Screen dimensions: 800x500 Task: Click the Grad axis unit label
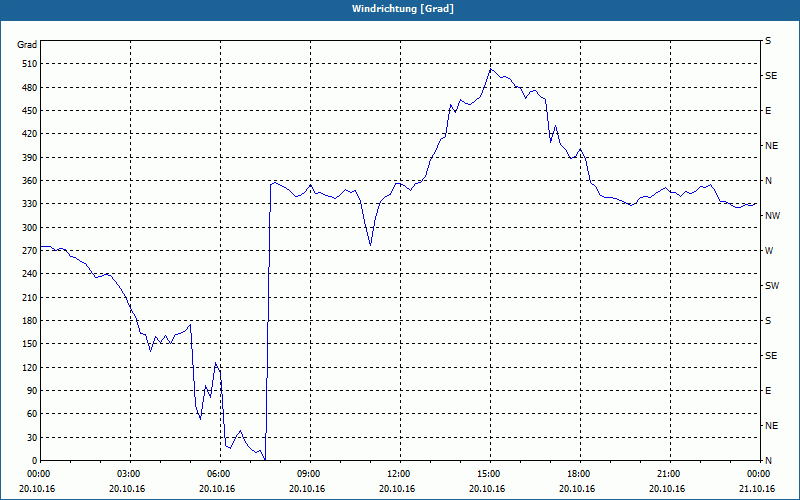(x=27, y=45)
